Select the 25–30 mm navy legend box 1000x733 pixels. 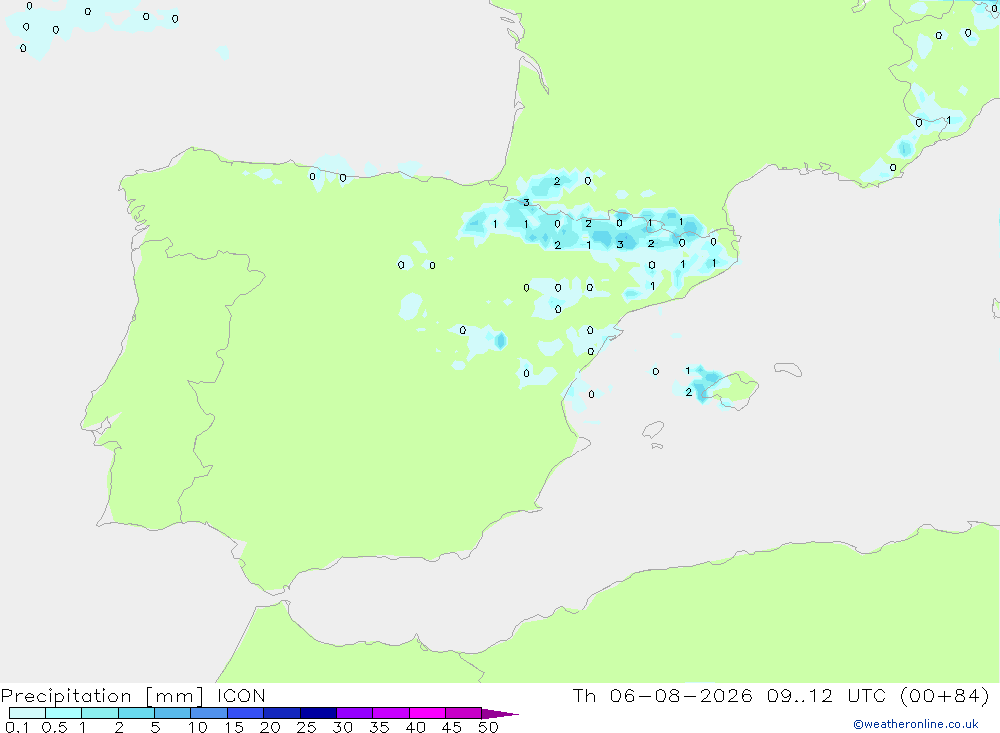(318, 713)
